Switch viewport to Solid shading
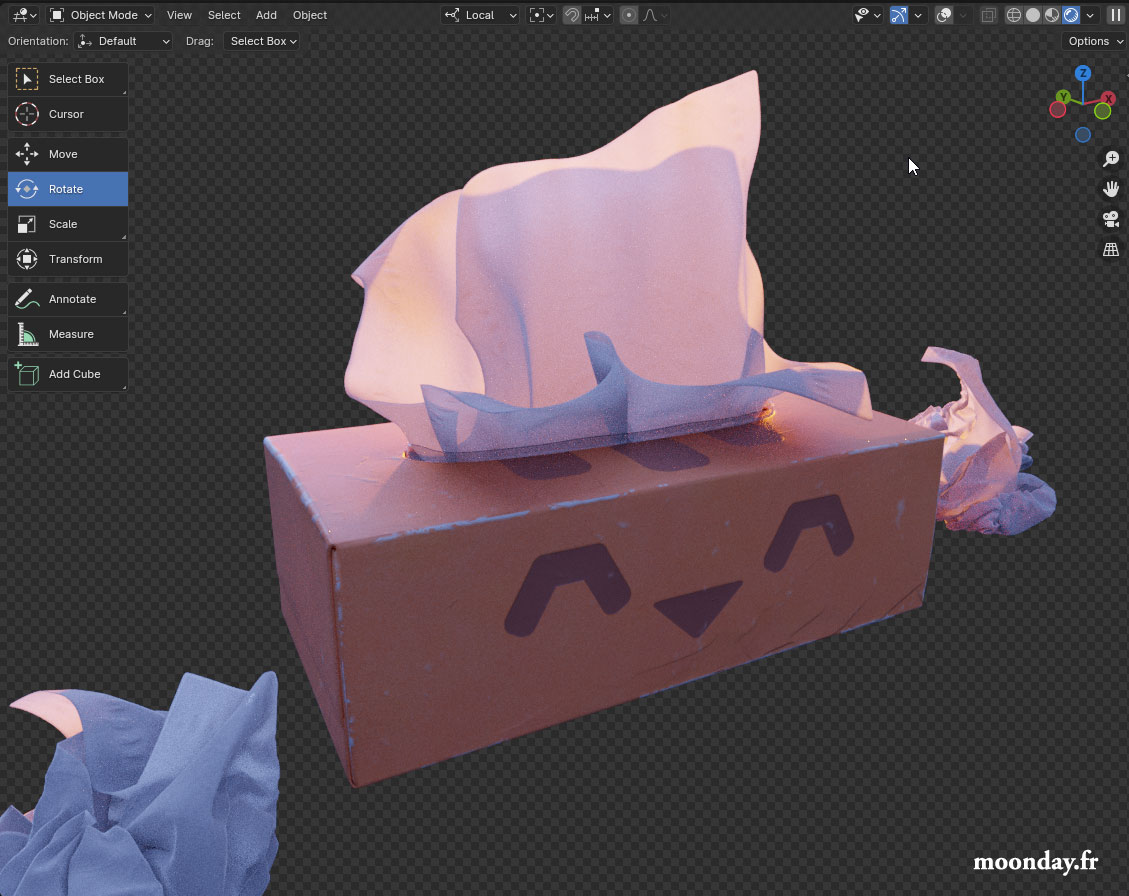The height and width of the screenshot is (896, 1129). 1032,15
